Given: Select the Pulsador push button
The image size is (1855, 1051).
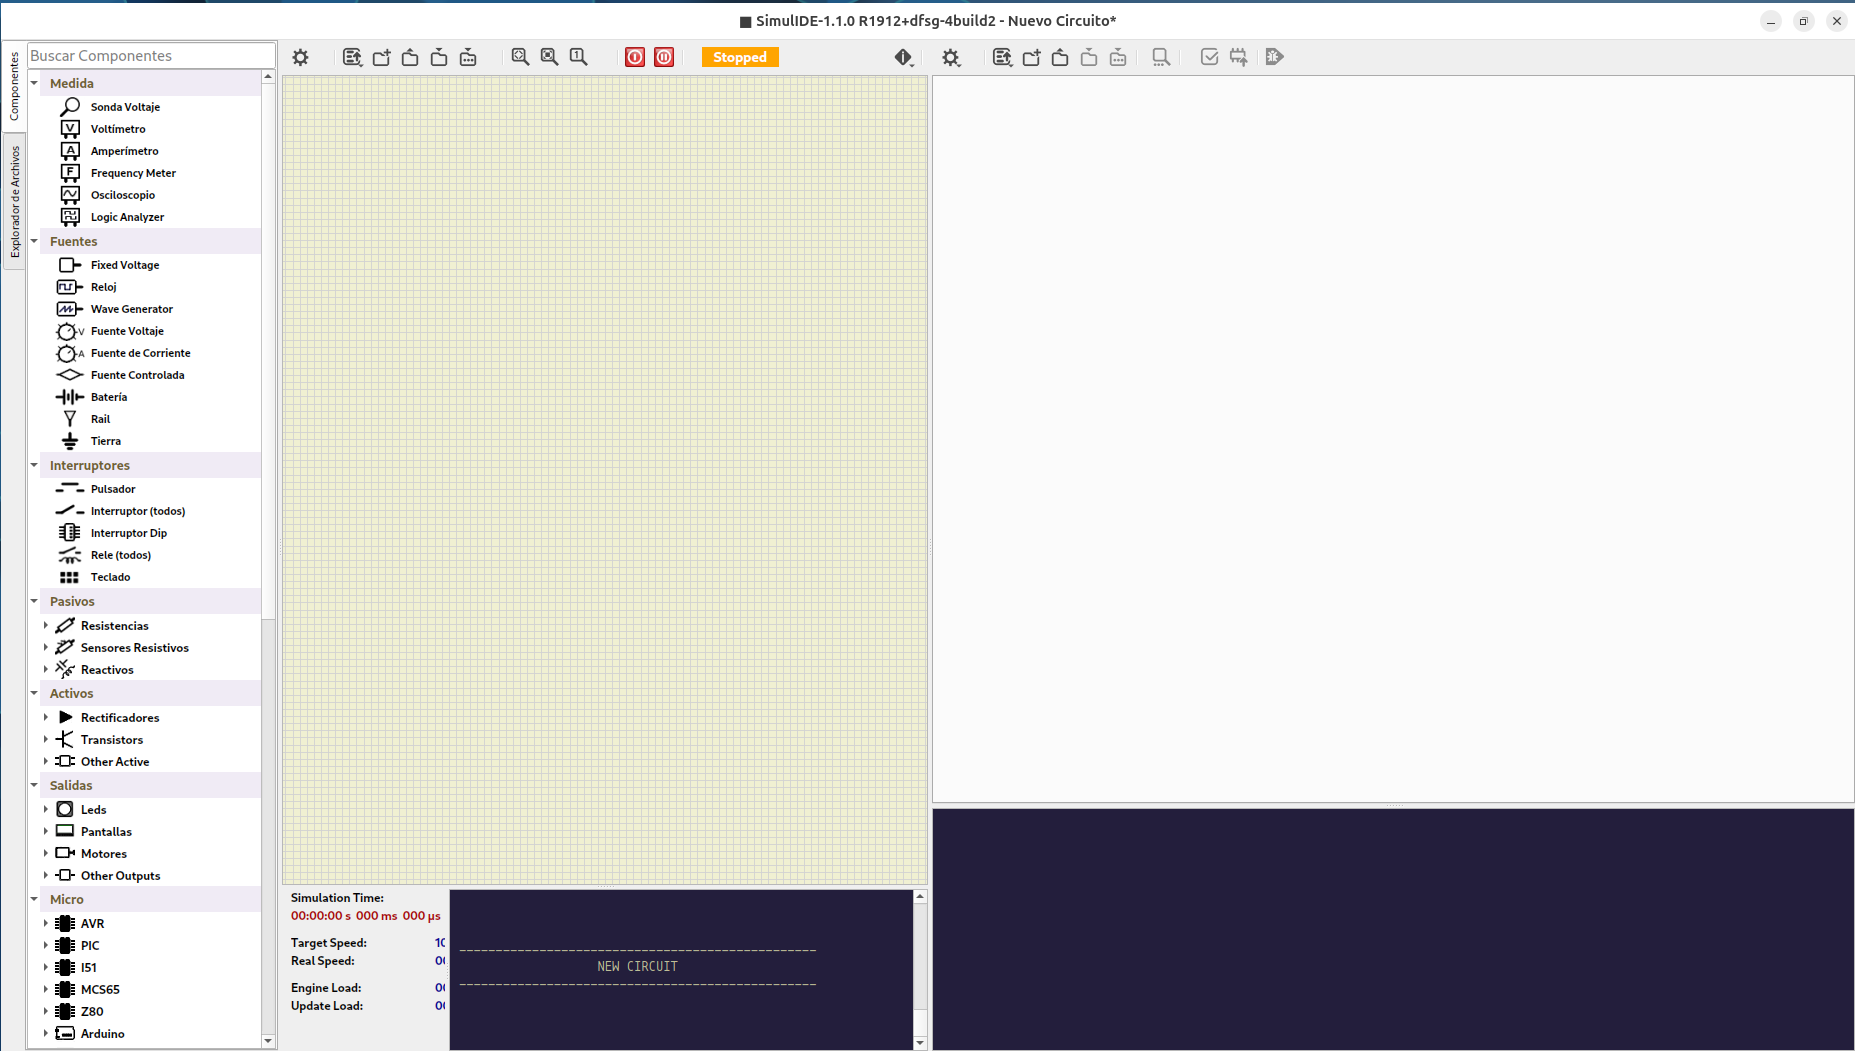Looking at the screenshot, I should pos(112,489).
